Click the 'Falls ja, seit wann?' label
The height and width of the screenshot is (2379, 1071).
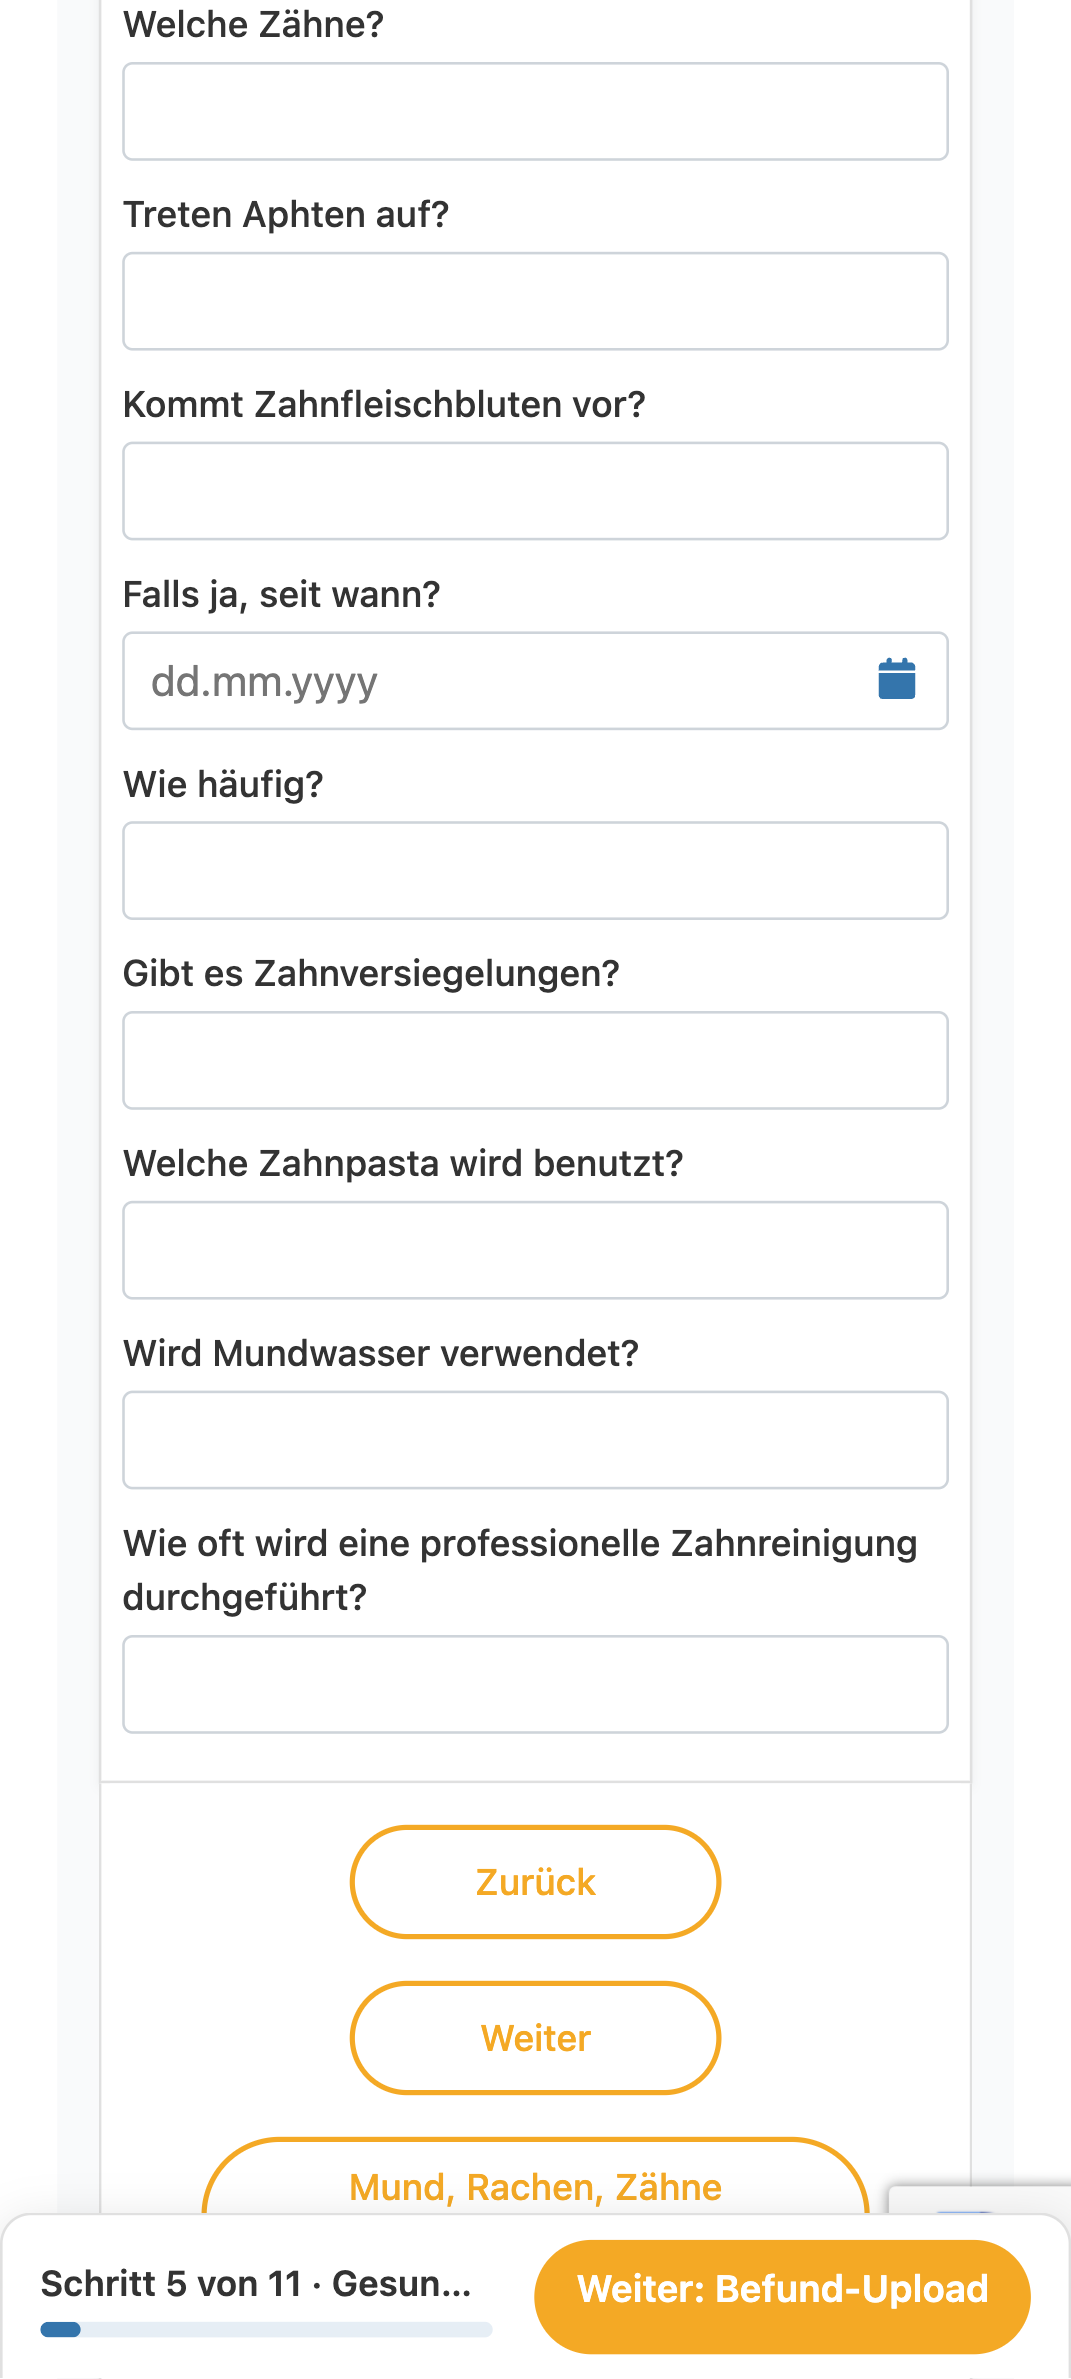tap(281, 595)
